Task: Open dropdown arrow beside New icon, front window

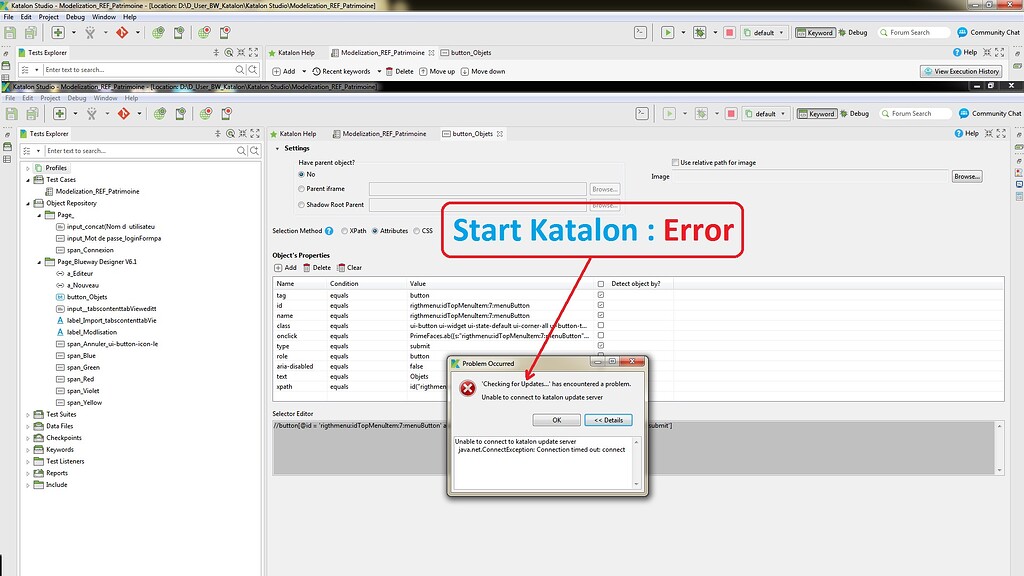Action: 75,114
